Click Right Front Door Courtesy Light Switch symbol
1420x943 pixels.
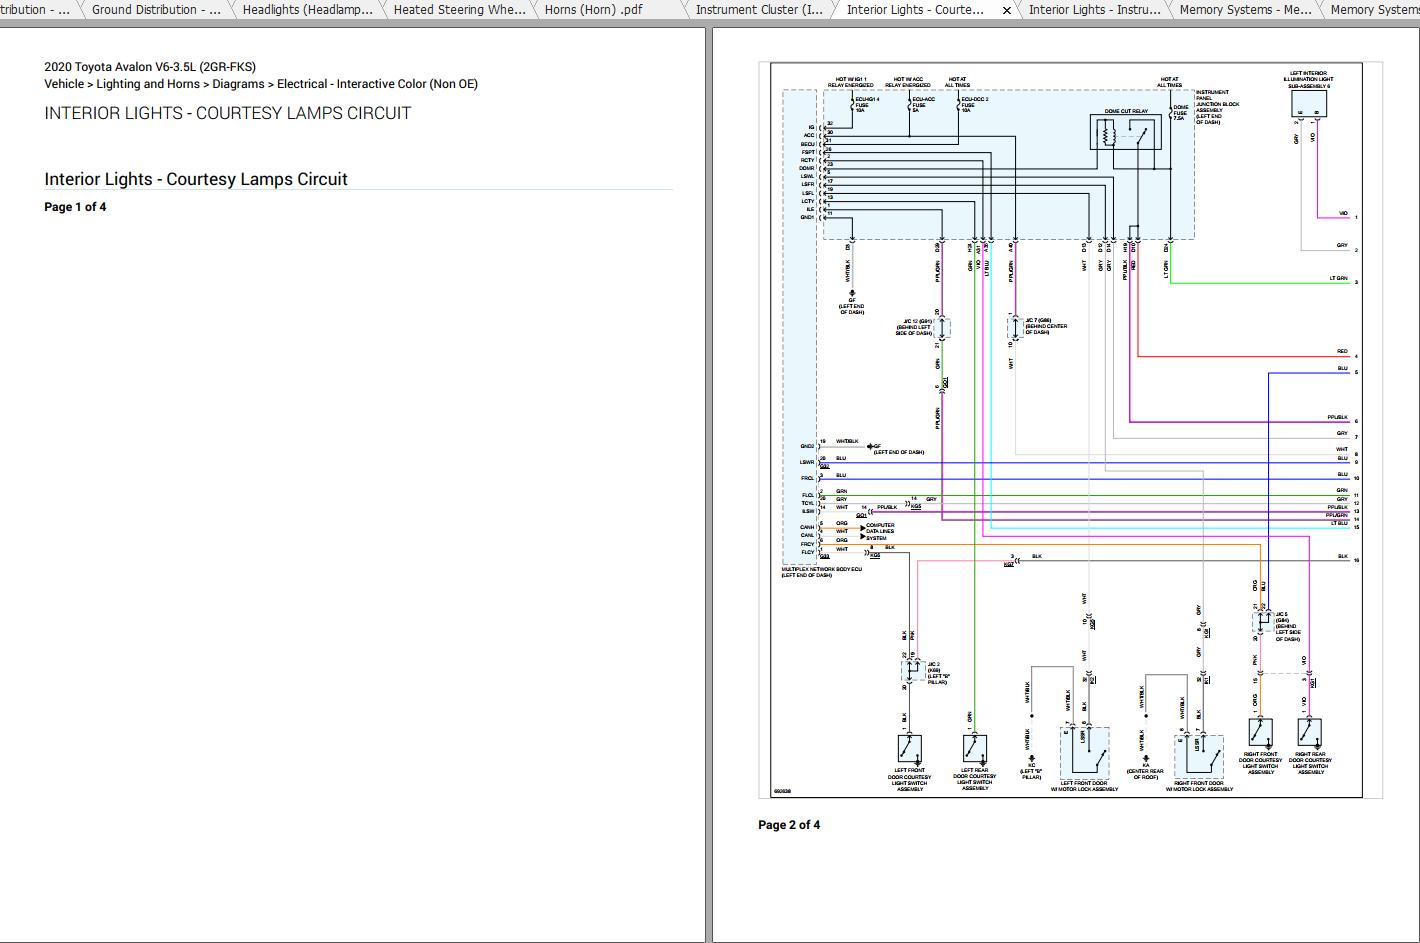(x=1260, y=732)
